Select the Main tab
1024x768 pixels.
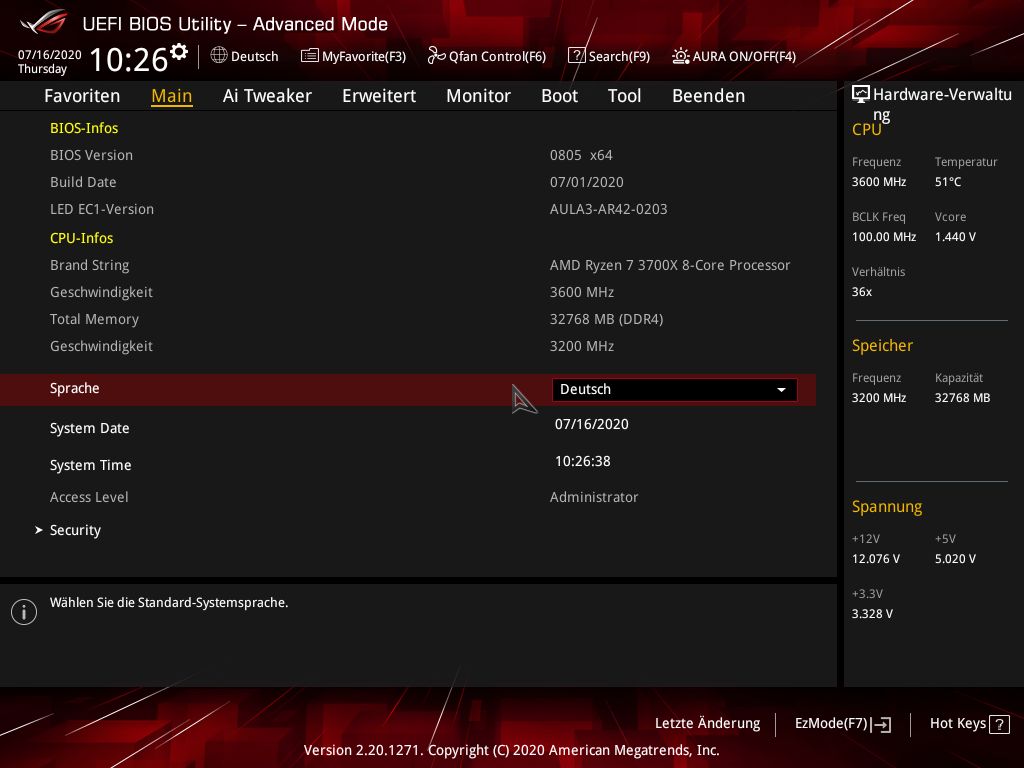[172, 95]
